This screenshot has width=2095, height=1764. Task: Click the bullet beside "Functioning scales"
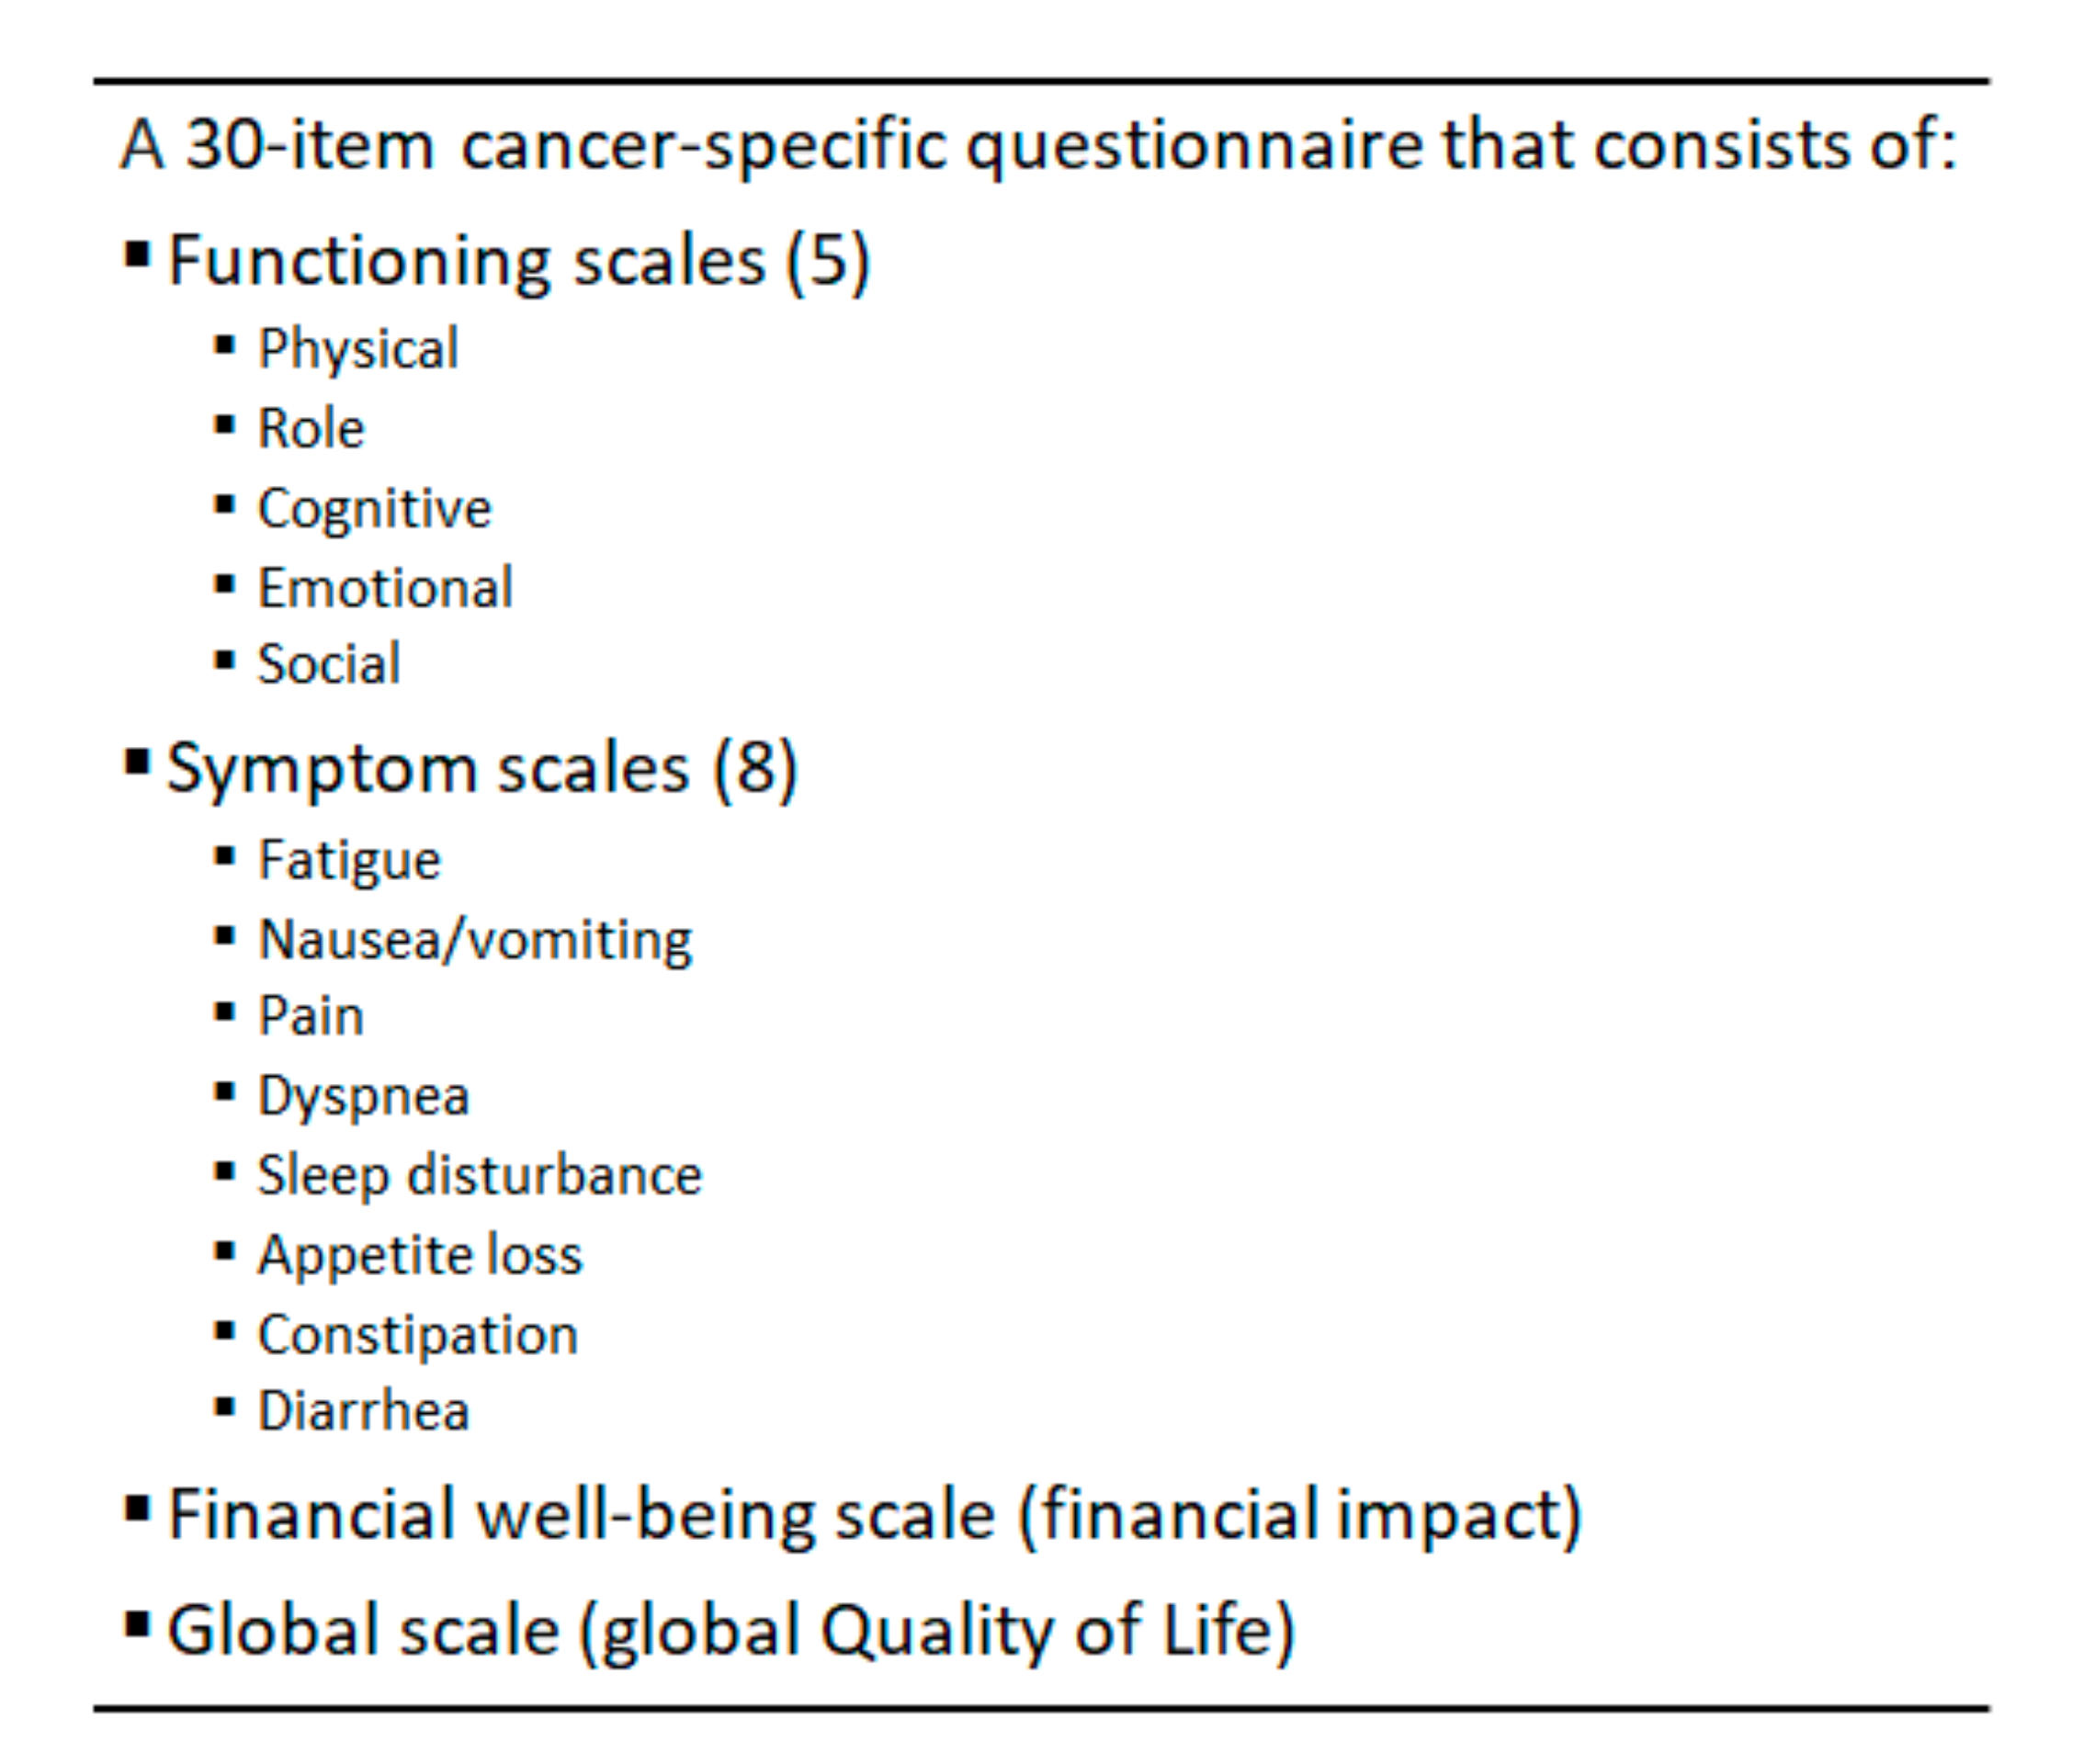click(137, 255)
